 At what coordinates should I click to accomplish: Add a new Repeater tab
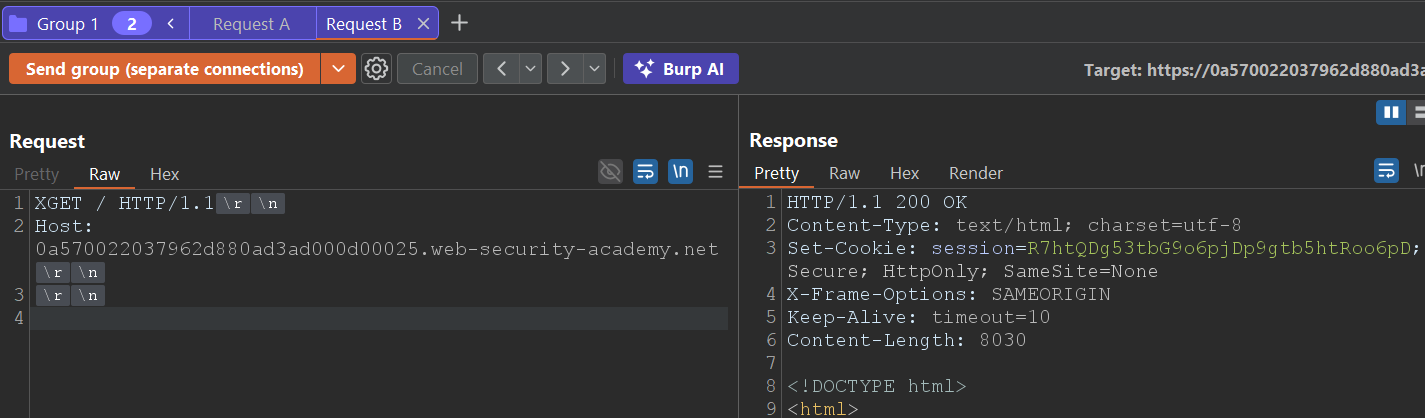(458, 23)
